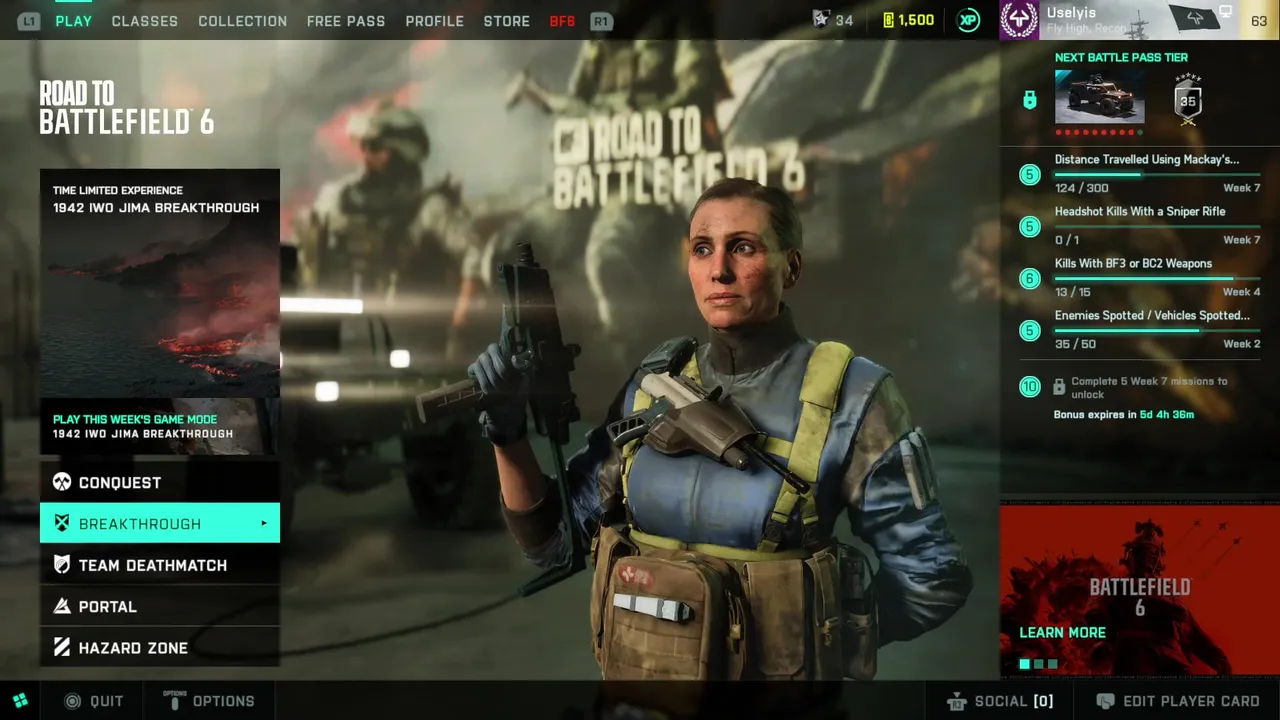Open Social [0] panel
The height and width of the screenshot is (720, 1280).
click(x=1000, y=701)
